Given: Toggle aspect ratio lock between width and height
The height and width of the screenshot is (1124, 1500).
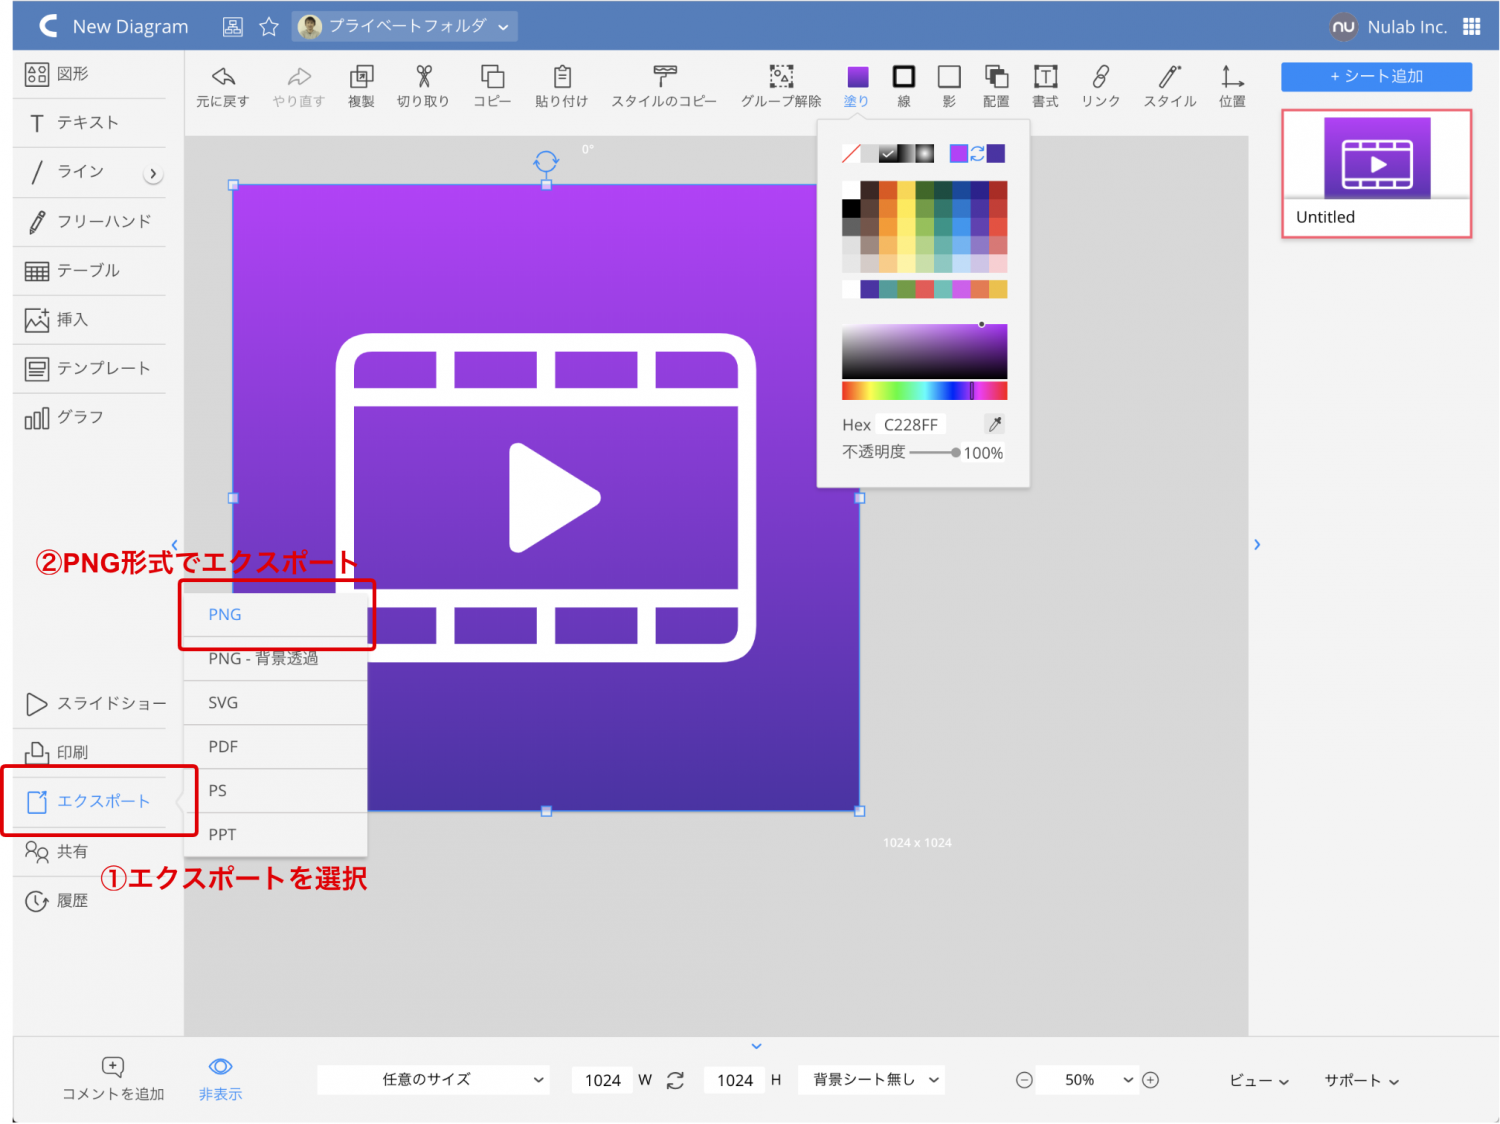Looking at the screenshot, I should click(676, 1080).
